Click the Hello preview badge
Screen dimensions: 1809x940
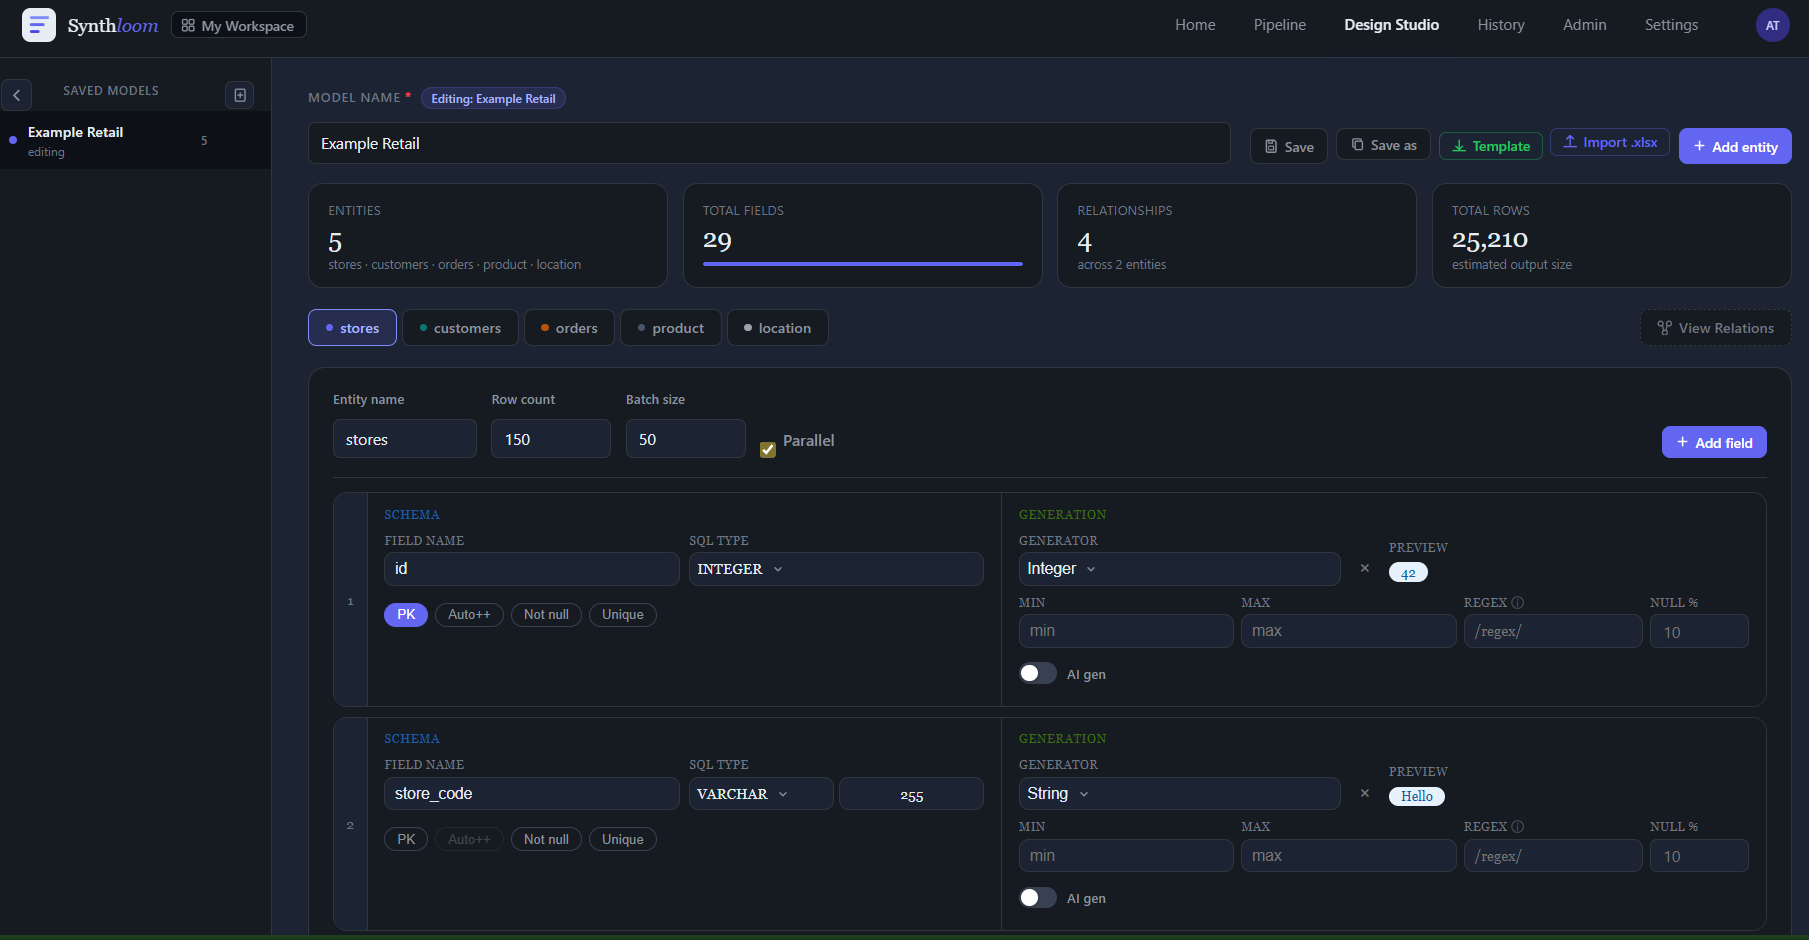coord(1417,796)
